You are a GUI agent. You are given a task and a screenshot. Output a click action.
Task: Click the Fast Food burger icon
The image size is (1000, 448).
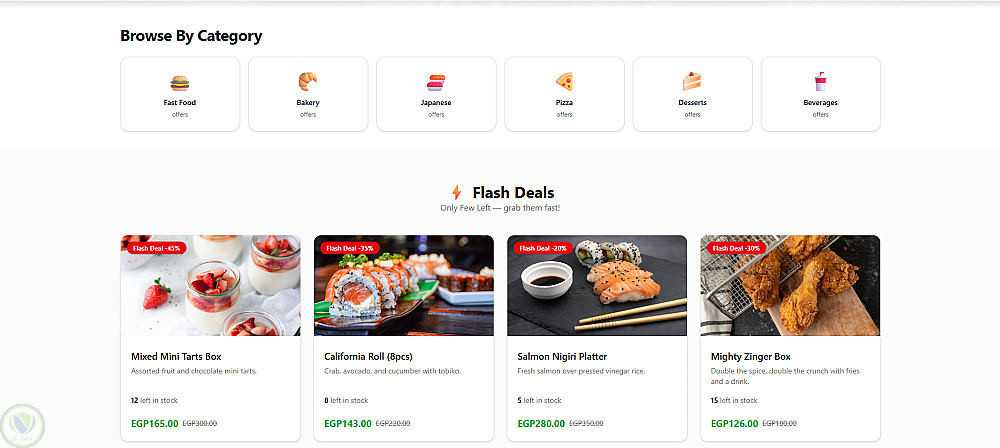180,83
